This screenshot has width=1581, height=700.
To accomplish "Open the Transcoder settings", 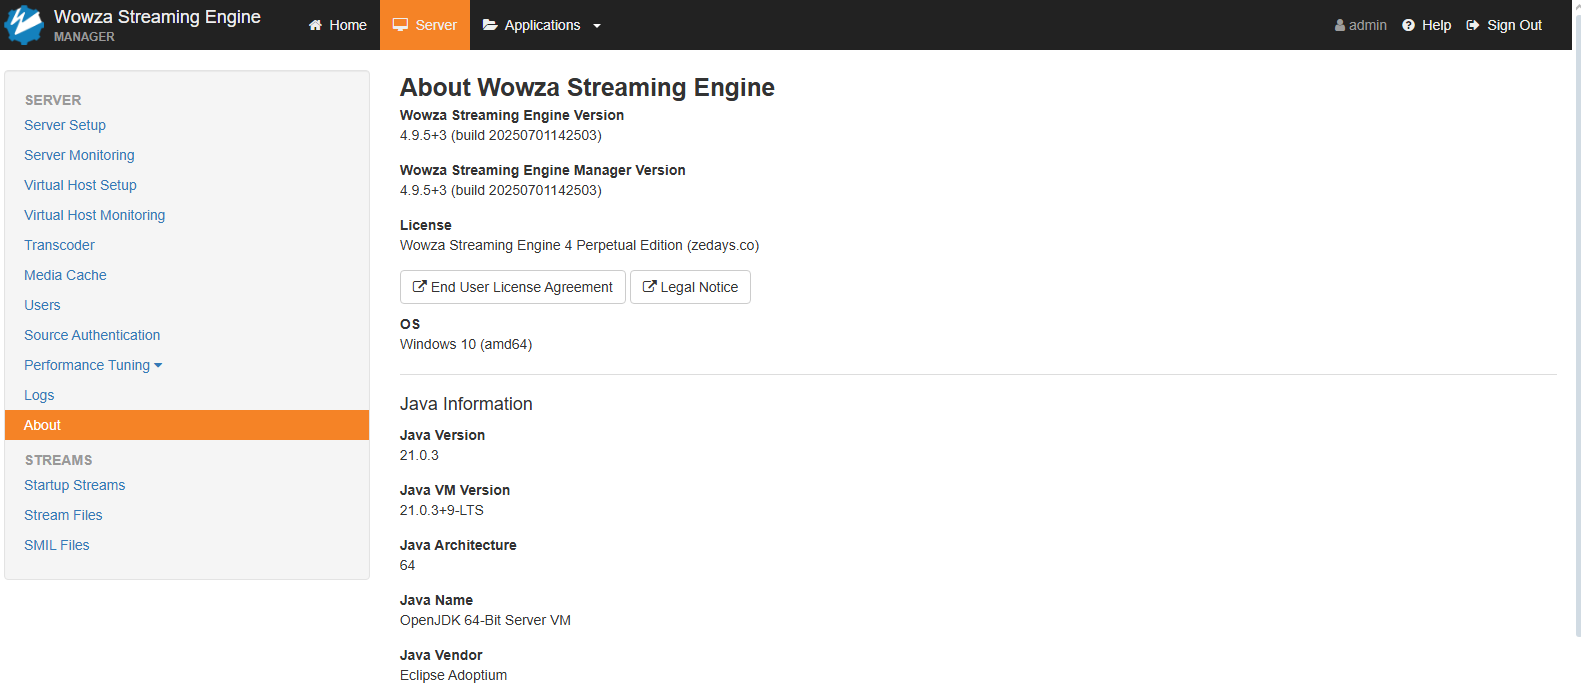I will (59, 245).
